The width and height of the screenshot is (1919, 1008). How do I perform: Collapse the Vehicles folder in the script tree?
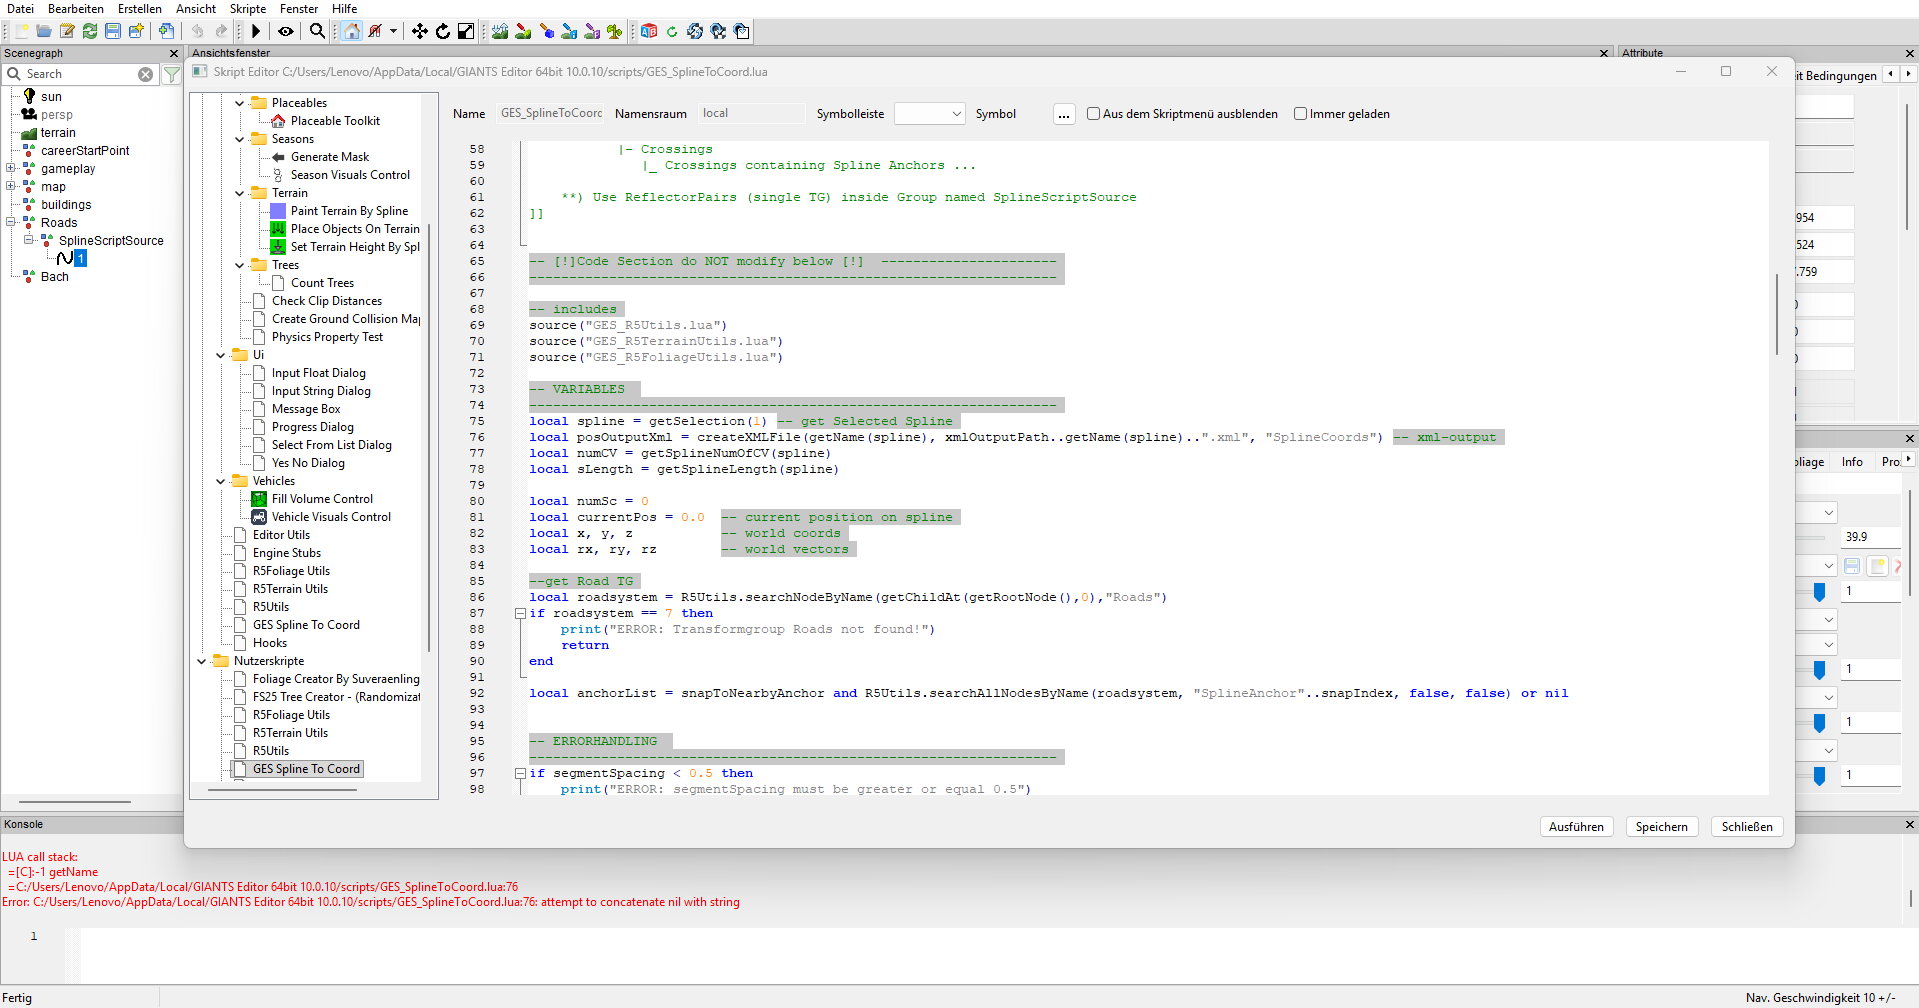(x=221, y=481)
